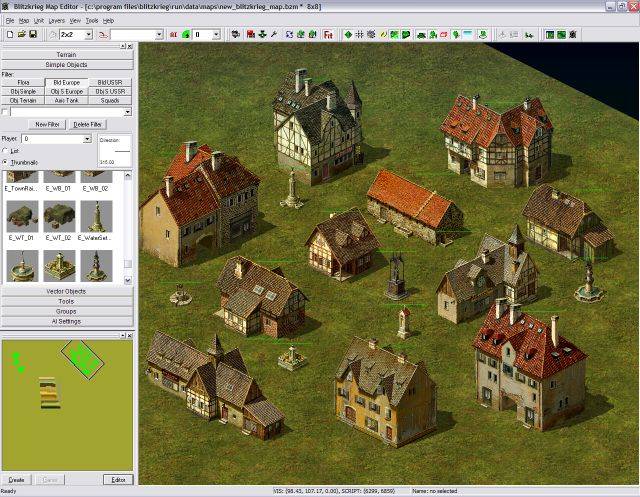Save the map with the floppy icon
The height and width of the screenshot is (497, 640).
tap(32, 34)
